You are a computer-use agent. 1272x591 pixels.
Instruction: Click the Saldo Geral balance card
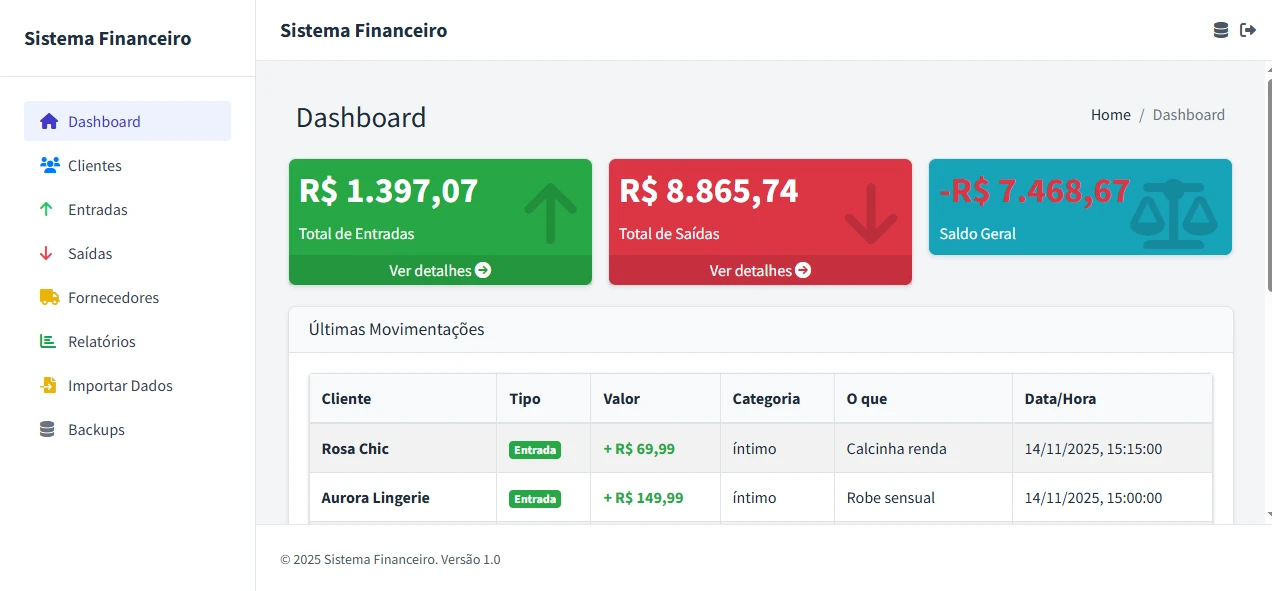[1080, 207]
